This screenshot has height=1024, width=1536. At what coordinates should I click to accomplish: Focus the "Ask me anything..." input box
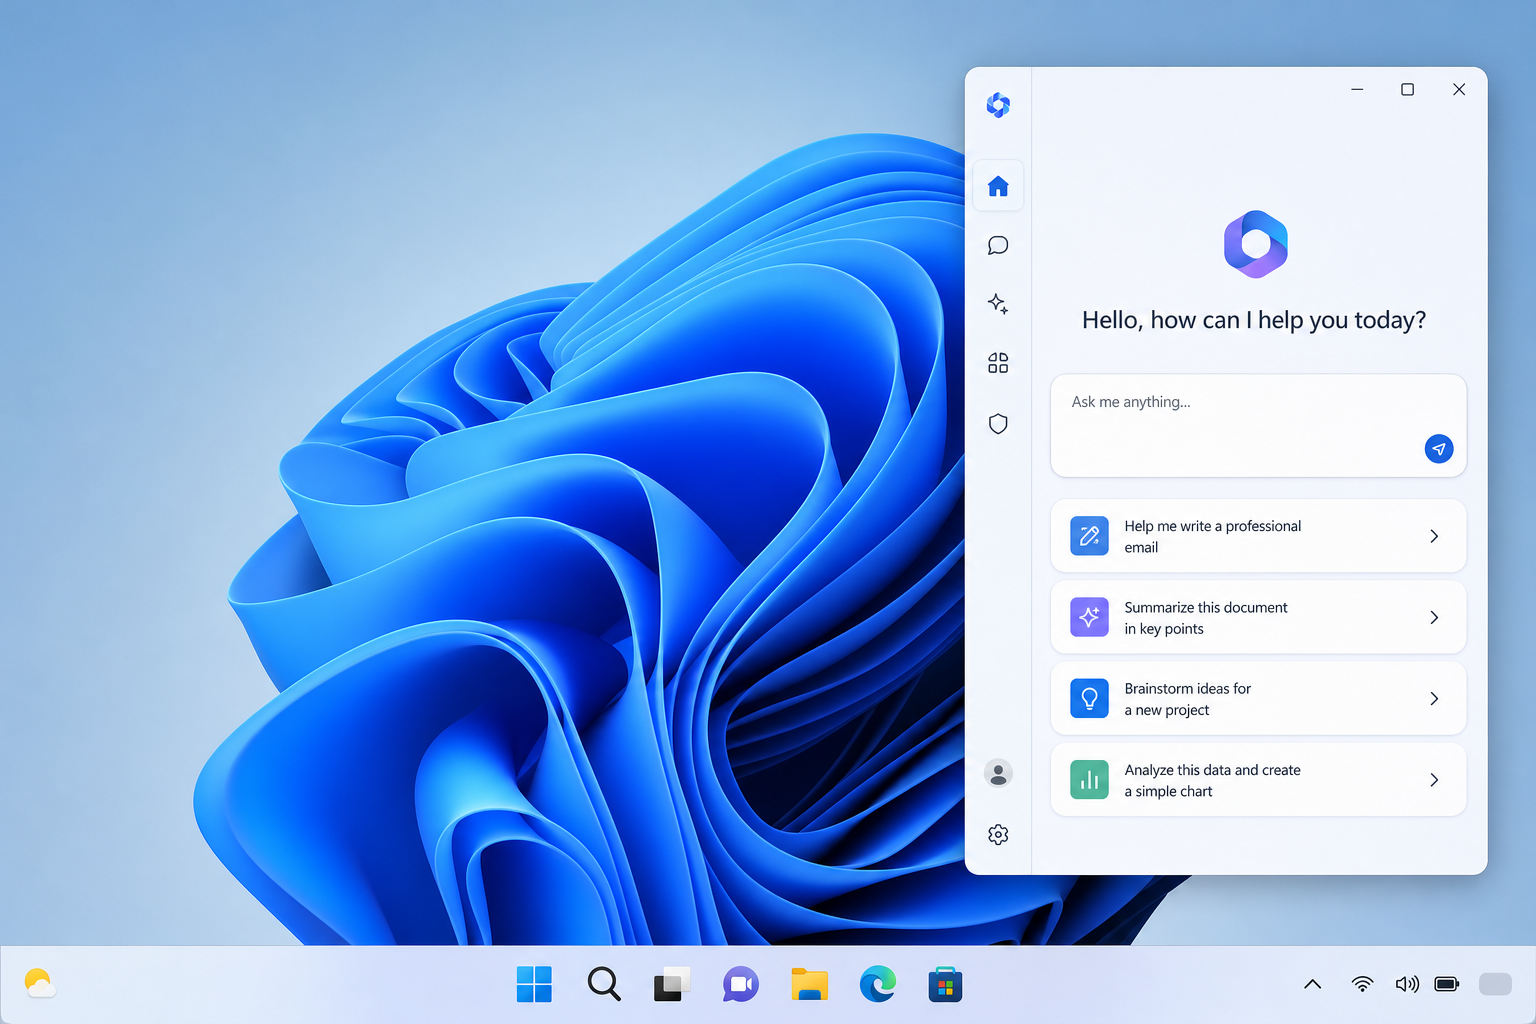pos(1258,425)
